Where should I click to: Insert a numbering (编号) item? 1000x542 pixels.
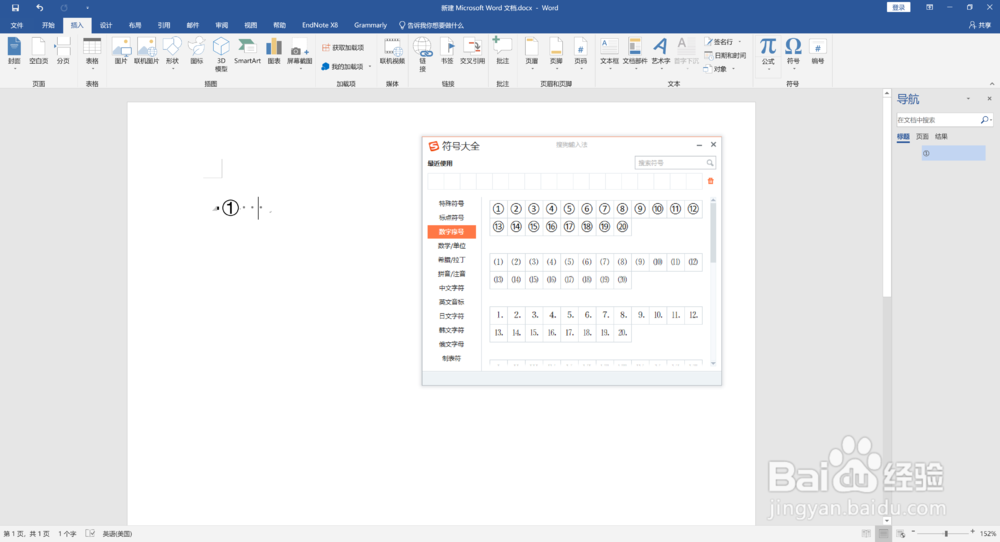(818, 52)
